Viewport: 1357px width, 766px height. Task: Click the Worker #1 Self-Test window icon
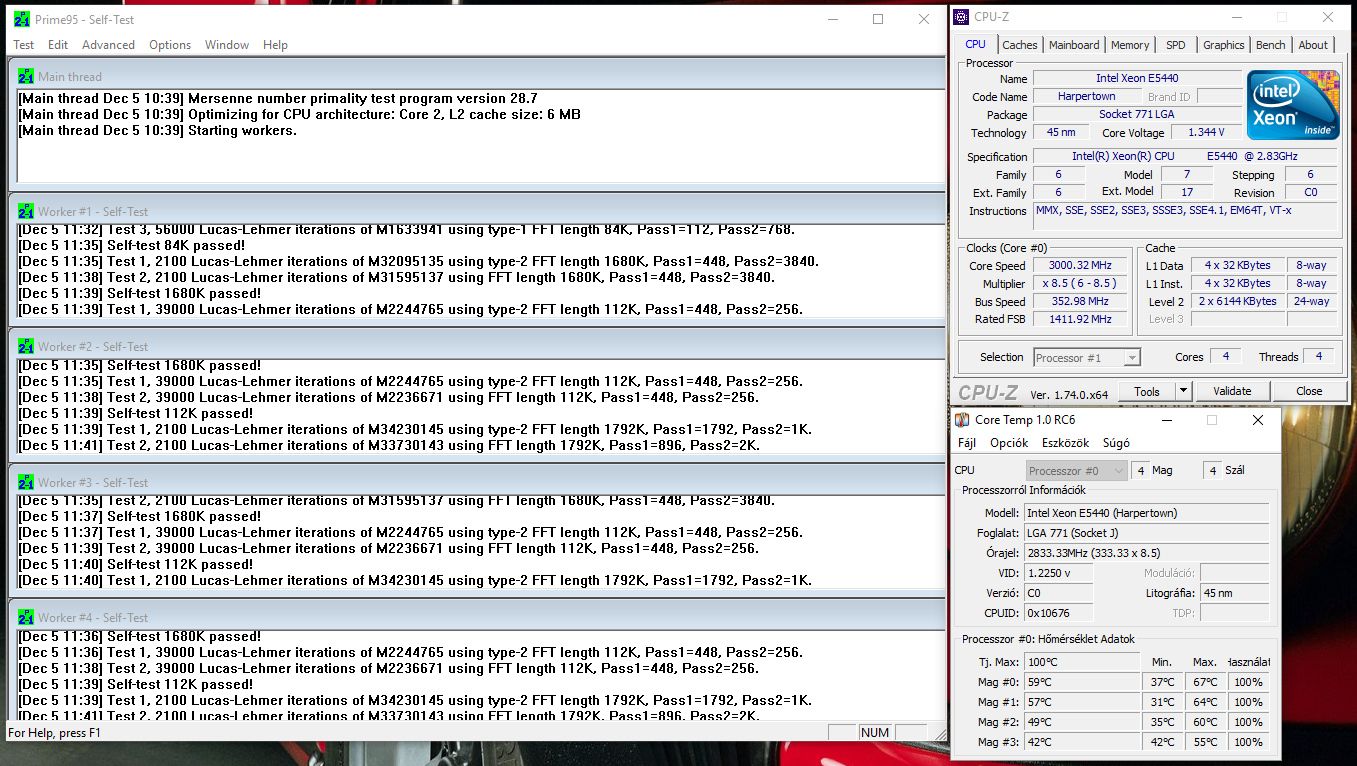coord(26,211)
